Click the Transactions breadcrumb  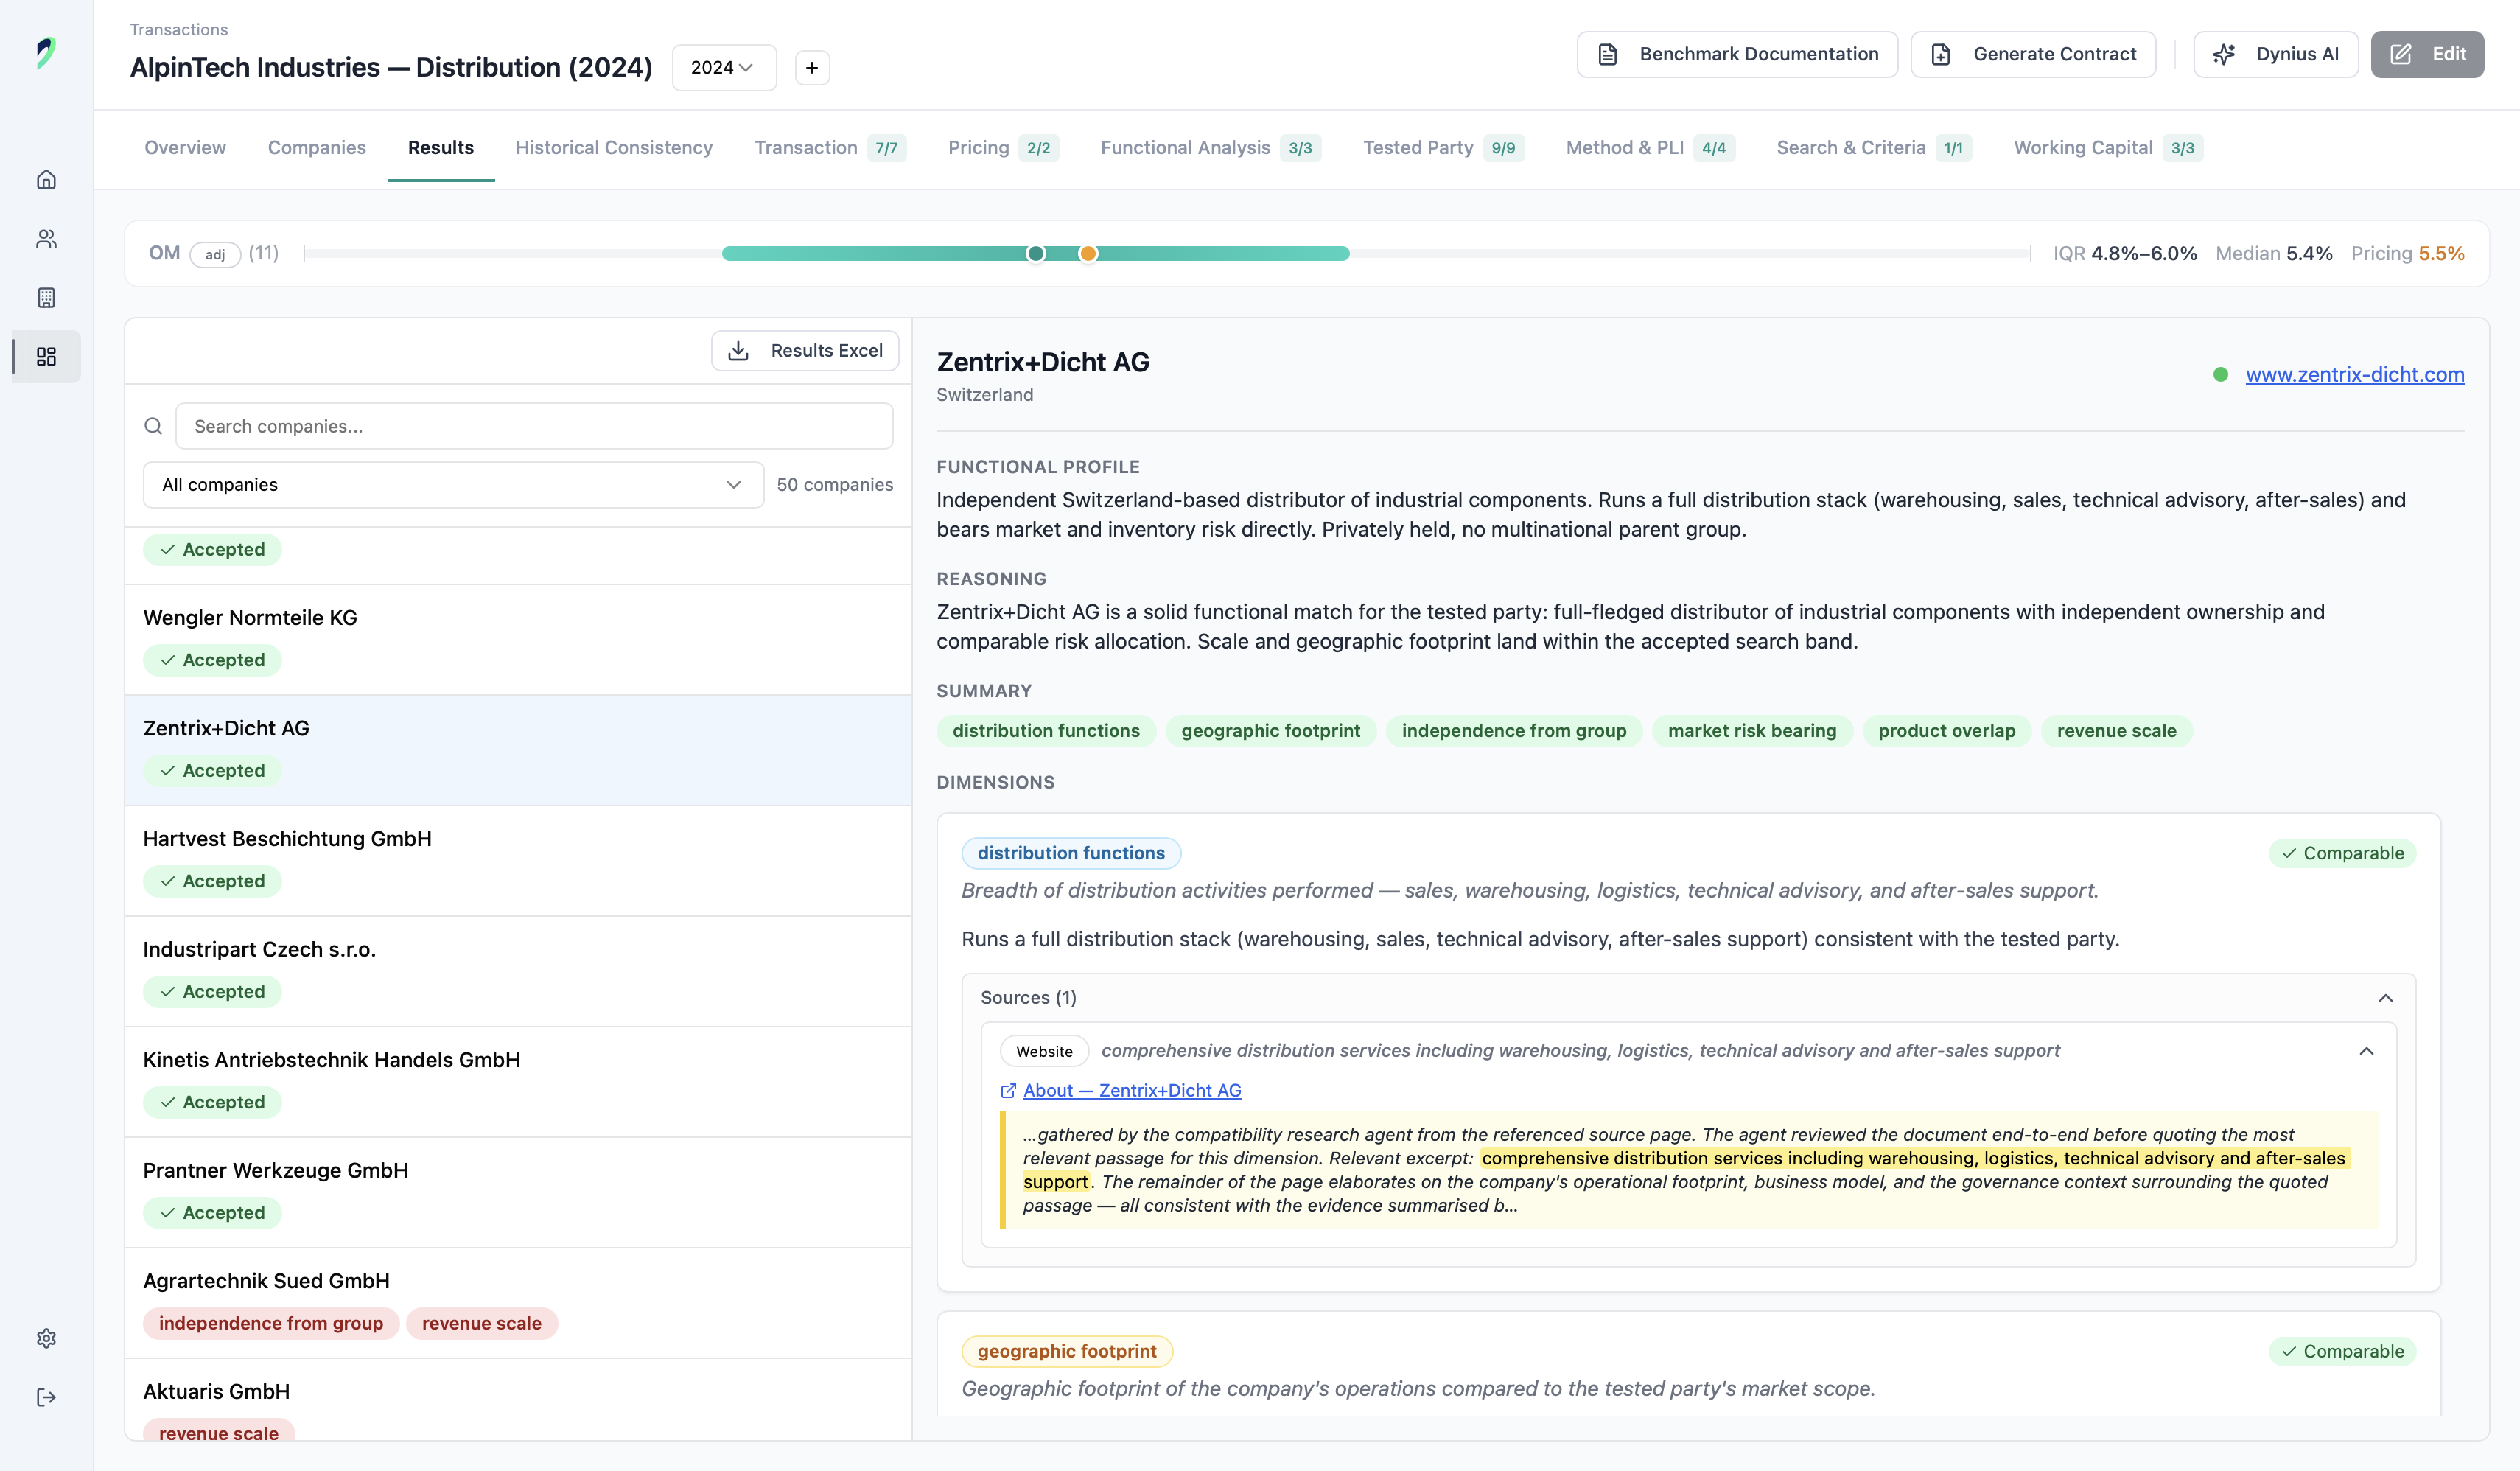click(x=179, y=30)
